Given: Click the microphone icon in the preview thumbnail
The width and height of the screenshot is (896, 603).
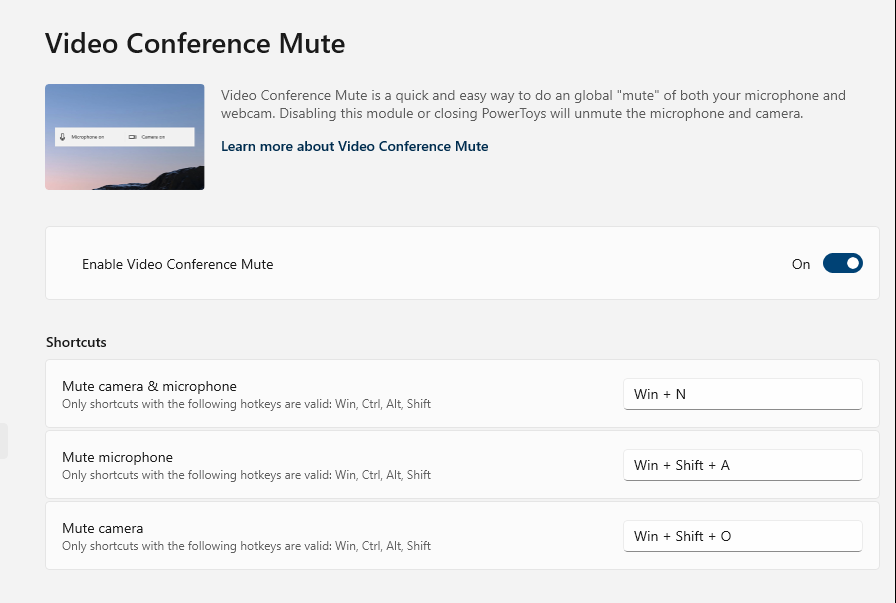Looking at the screenshot, I should tap(63, 136).
